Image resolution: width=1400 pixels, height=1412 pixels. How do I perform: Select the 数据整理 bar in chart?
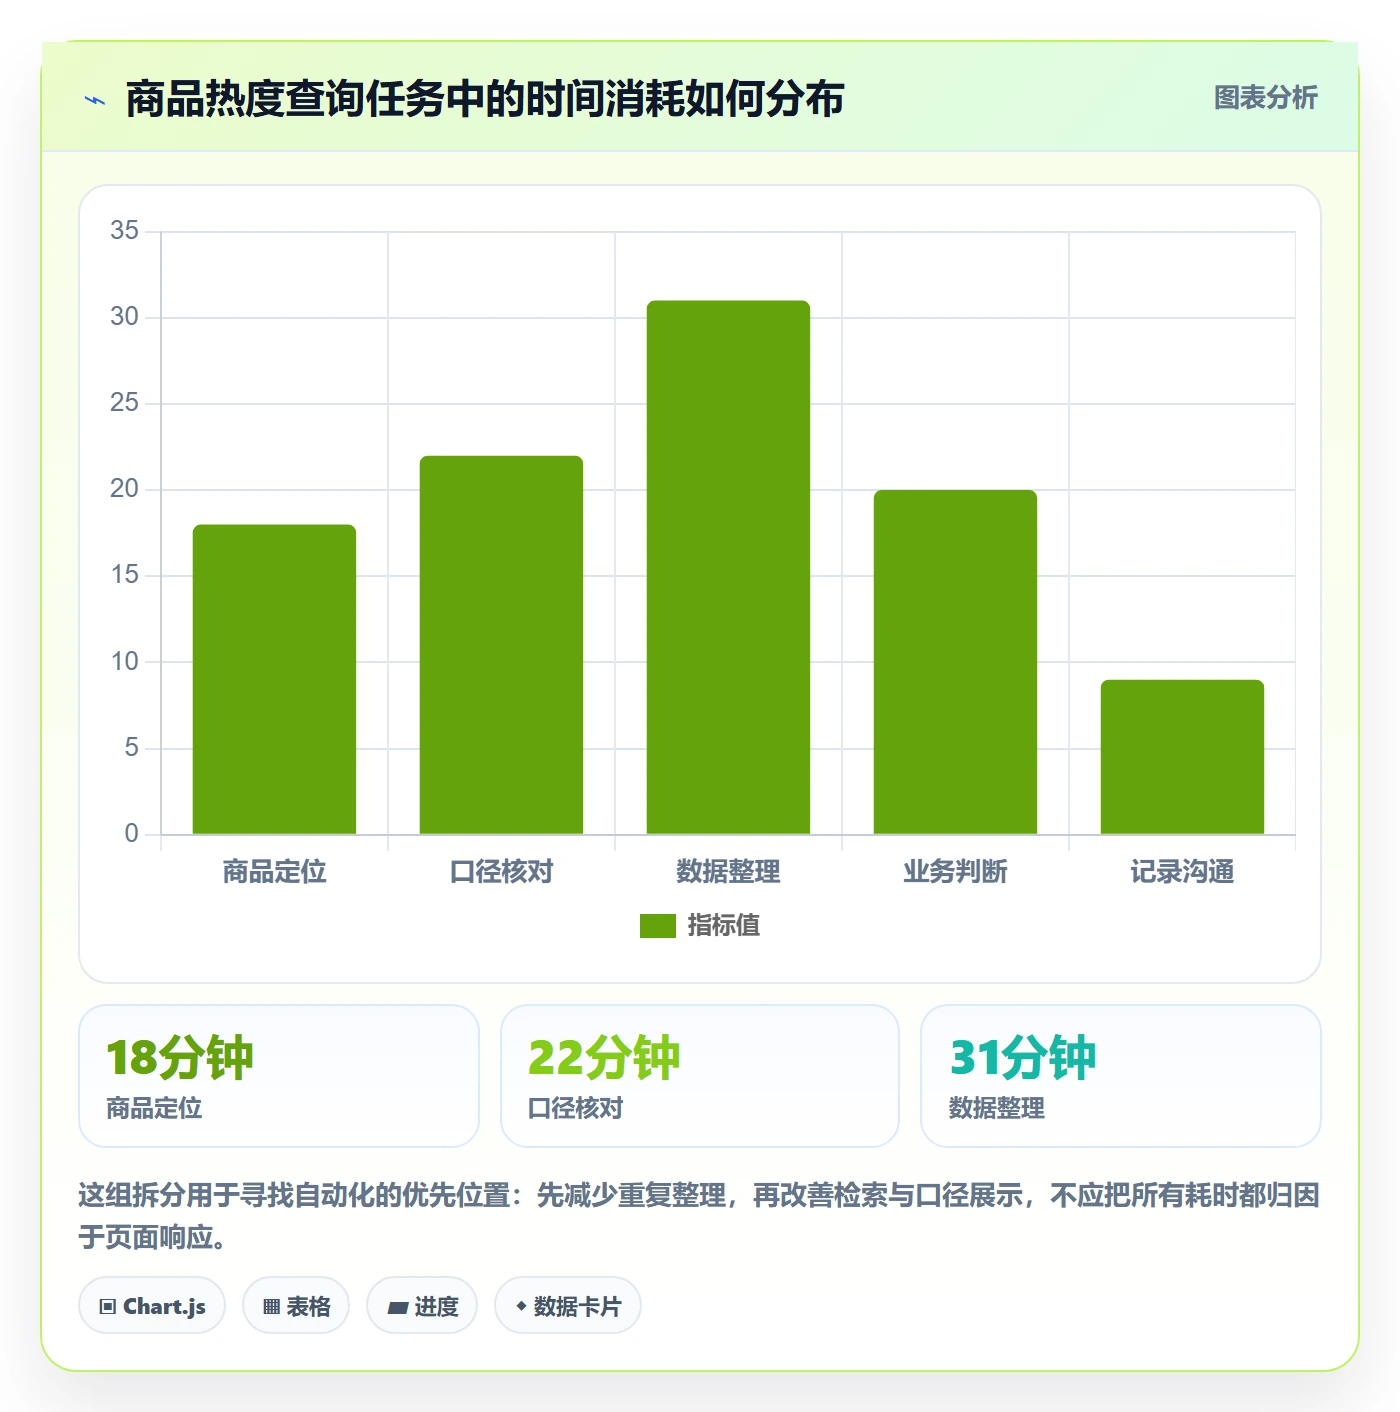(728, 567)
